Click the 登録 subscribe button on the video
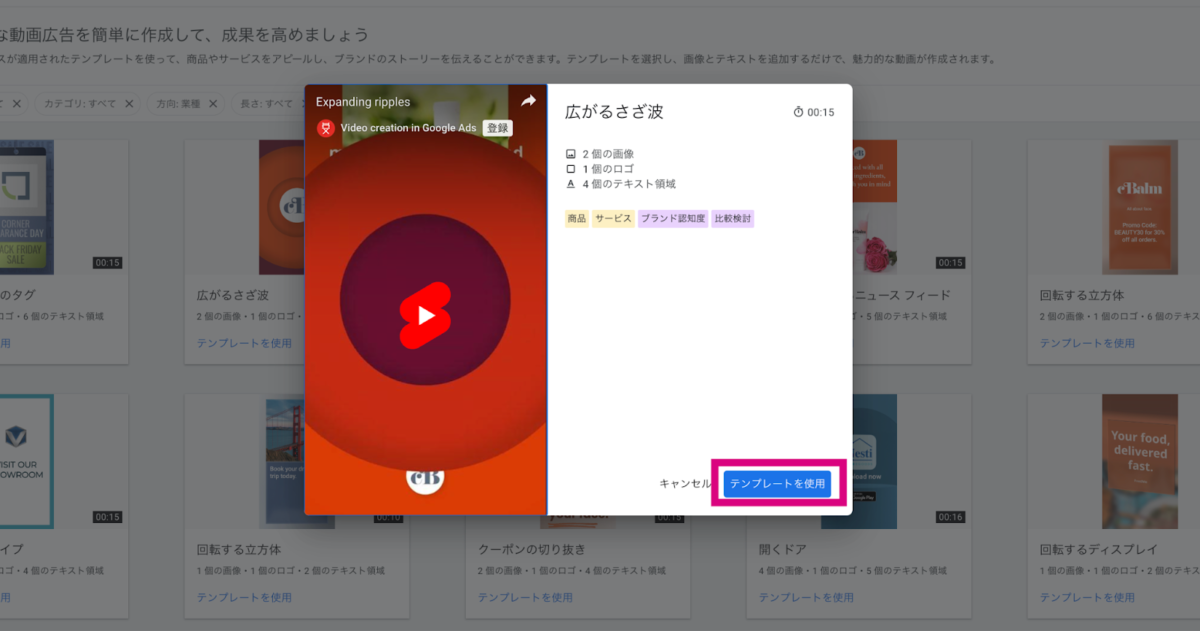Viewport: 1200px width, 631px height. coord(497,128)
